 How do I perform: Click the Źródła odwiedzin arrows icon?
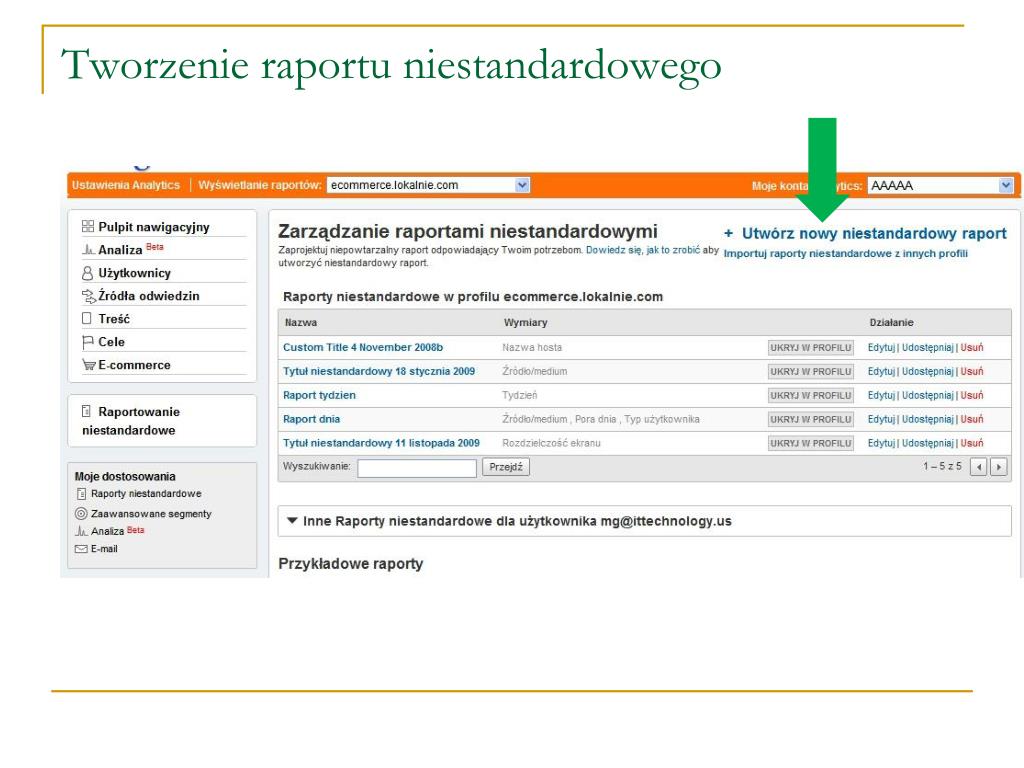(x=88, y=296)
